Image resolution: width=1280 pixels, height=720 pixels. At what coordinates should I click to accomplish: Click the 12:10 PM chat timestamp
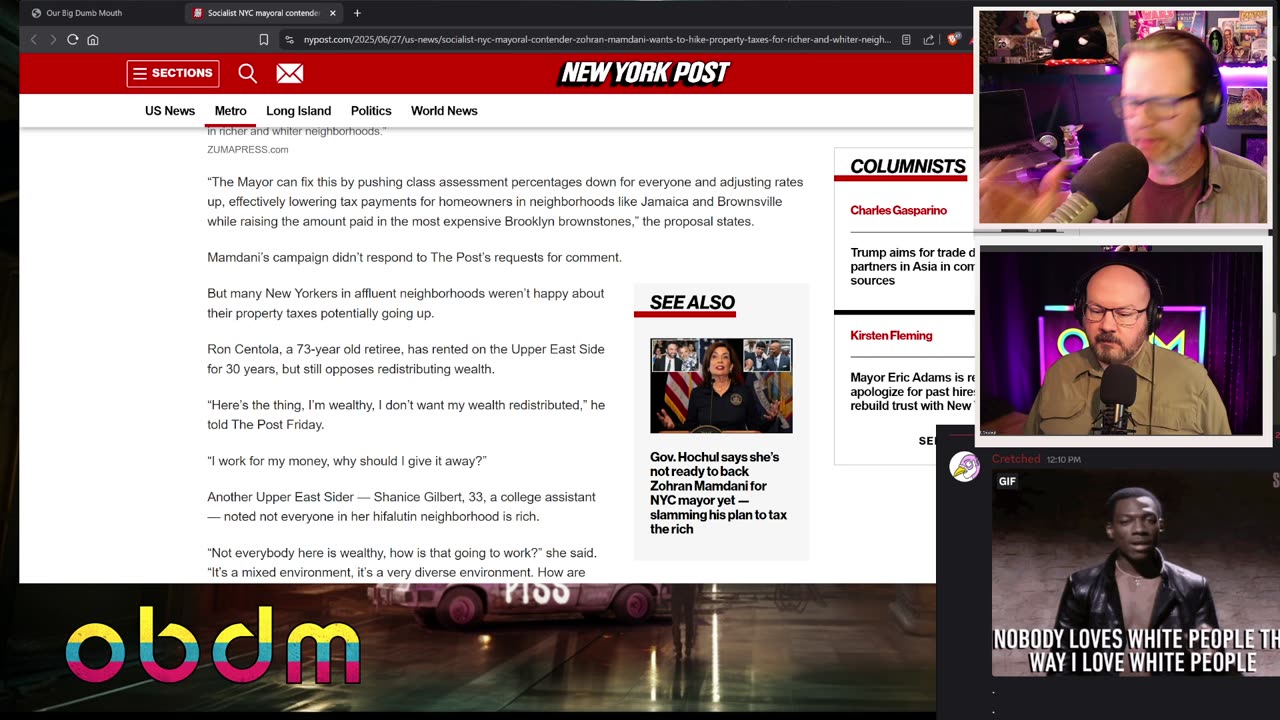coord(1063,460)
